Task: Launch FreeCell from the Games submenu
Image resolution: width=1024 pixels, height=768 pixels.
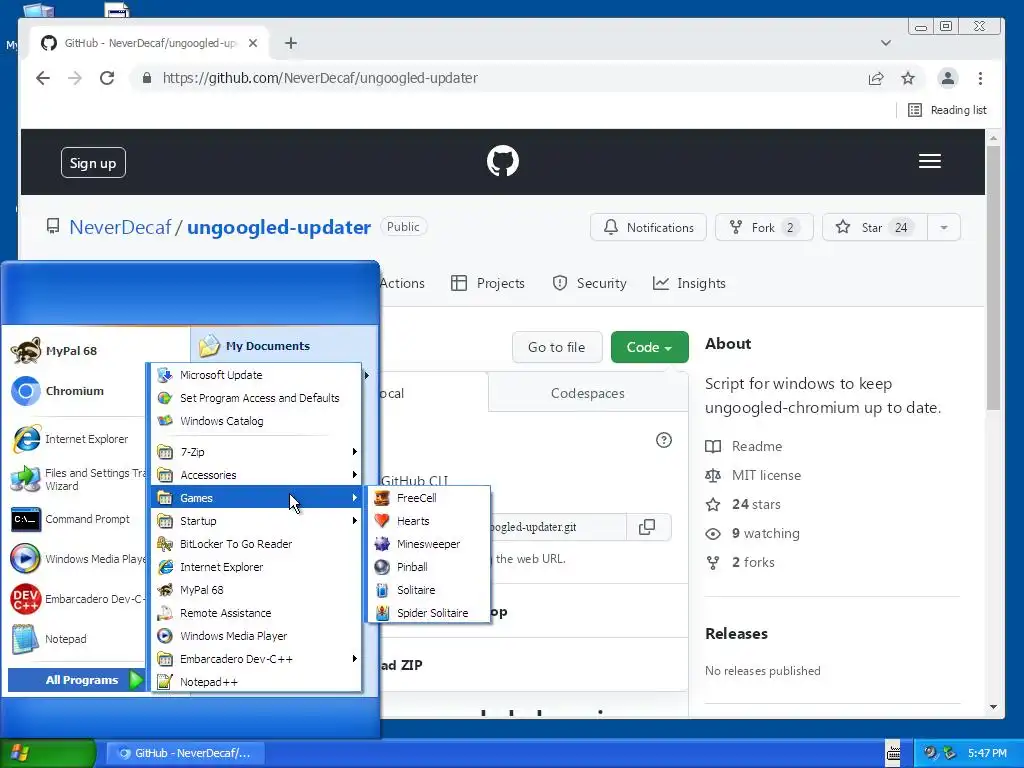Action: [428, 498]
